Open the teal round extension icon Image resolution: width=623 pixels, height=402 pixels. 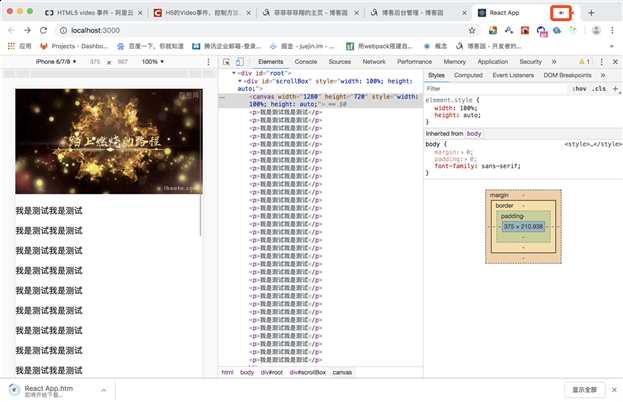(x=557, y=30)
